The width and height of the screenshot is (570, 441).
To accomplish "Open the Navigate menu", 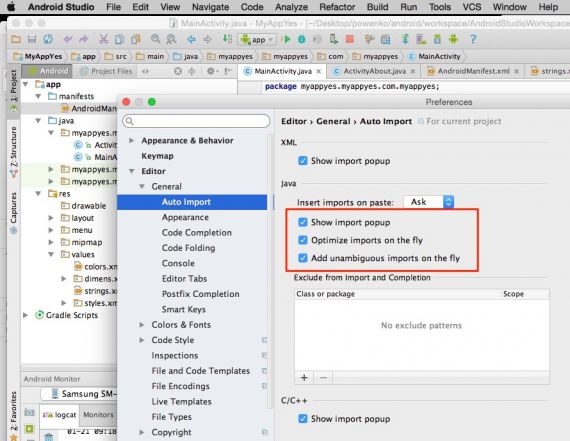I will click(x=210, y=7).
